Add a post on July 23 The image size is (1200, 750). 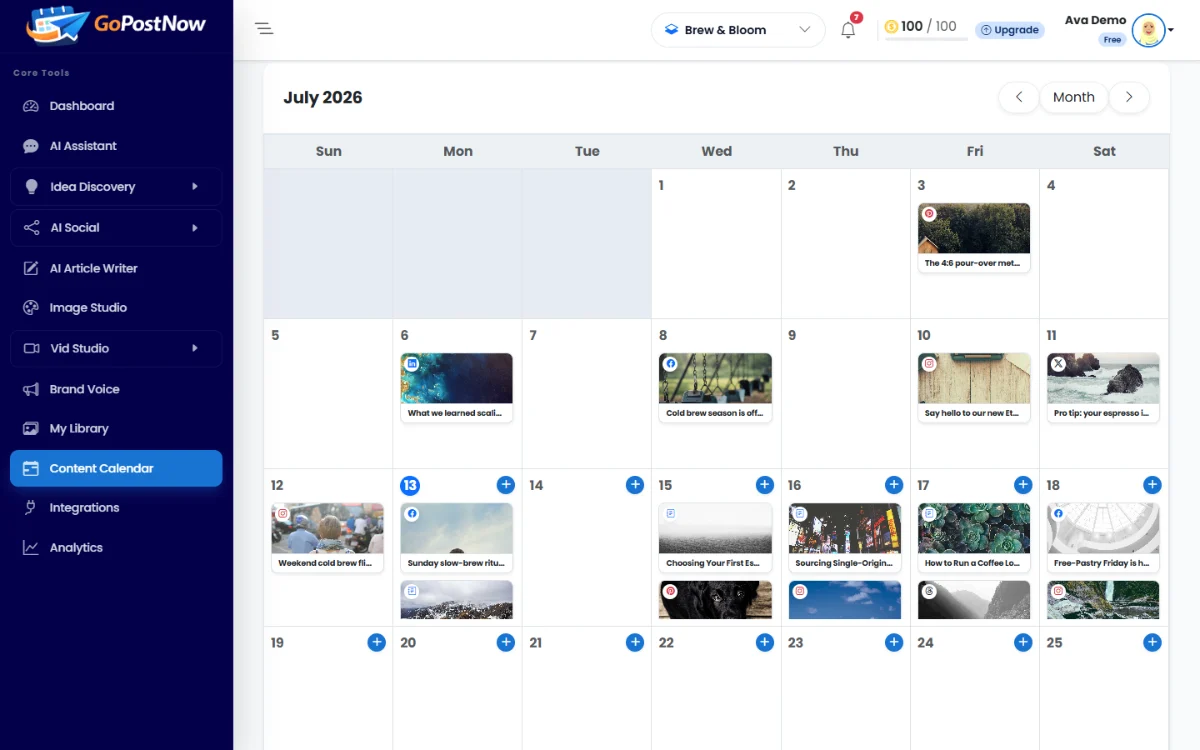894,643
